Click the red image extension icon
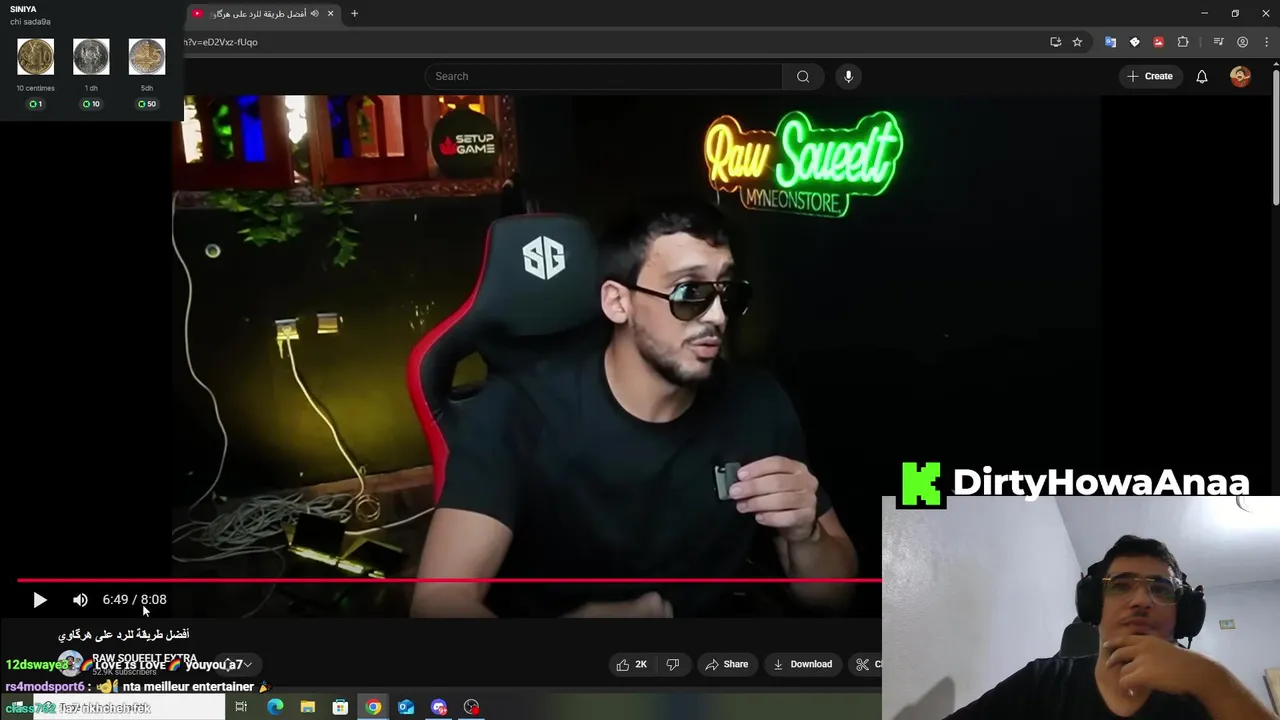Screen dimensions: 1280x720 [x=1158, y=42]
